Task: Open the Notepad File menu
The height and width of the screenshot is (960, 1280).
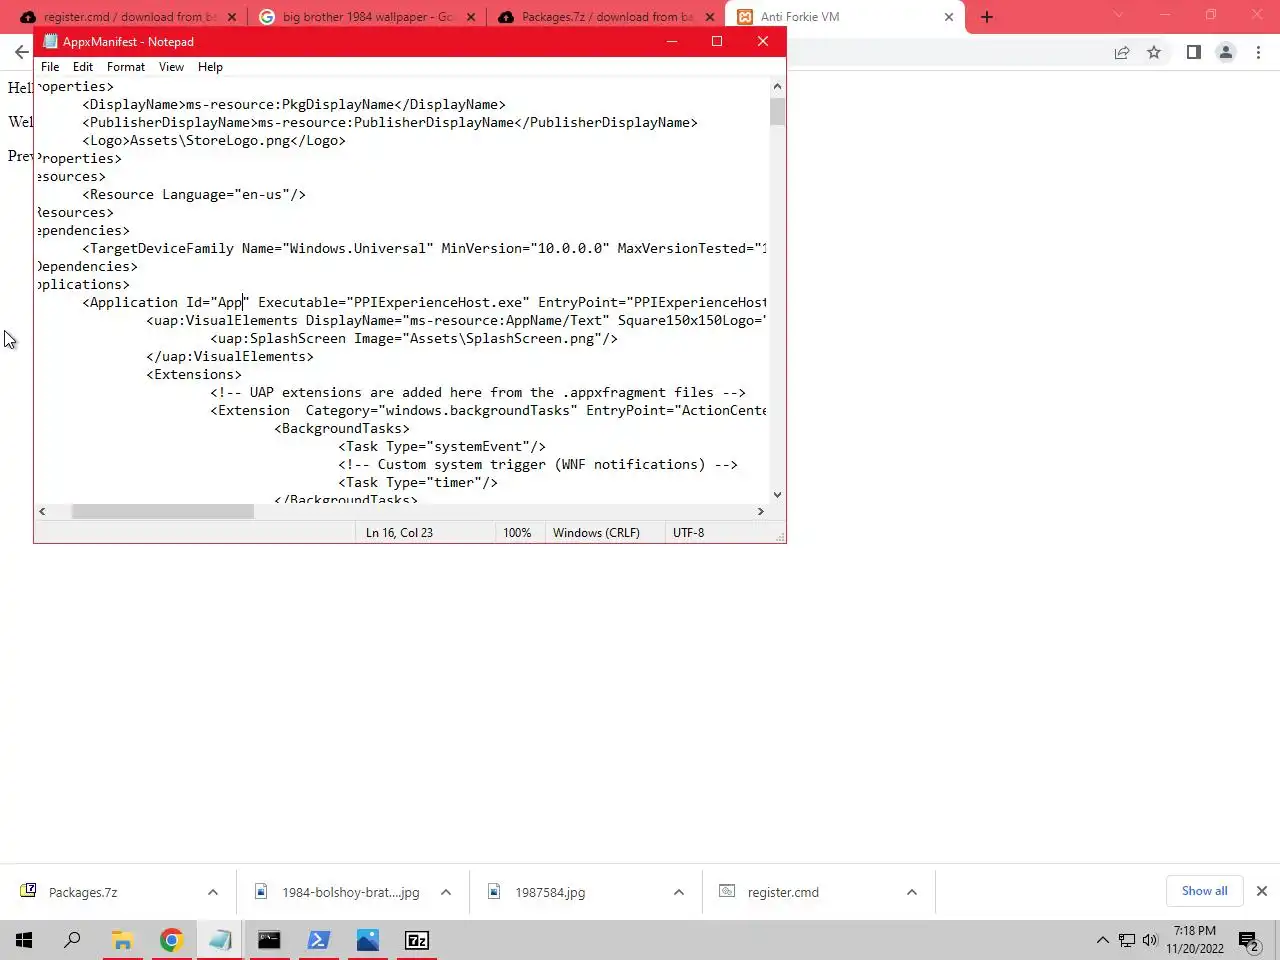Action: [50, 67]
